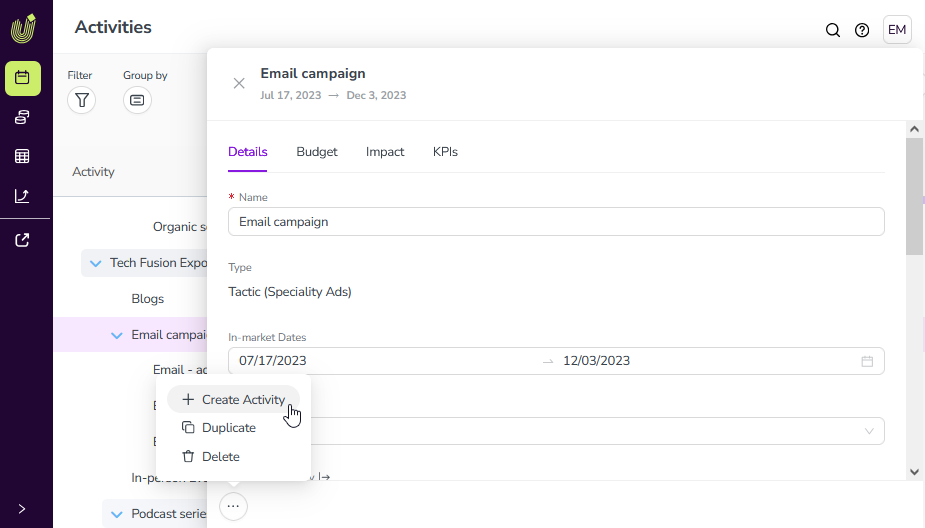Image resolution: width=925 pixels, height=528 pixels.
Task: Open the In-market Dates calendar picker
Action: click(x=867, y=361)
